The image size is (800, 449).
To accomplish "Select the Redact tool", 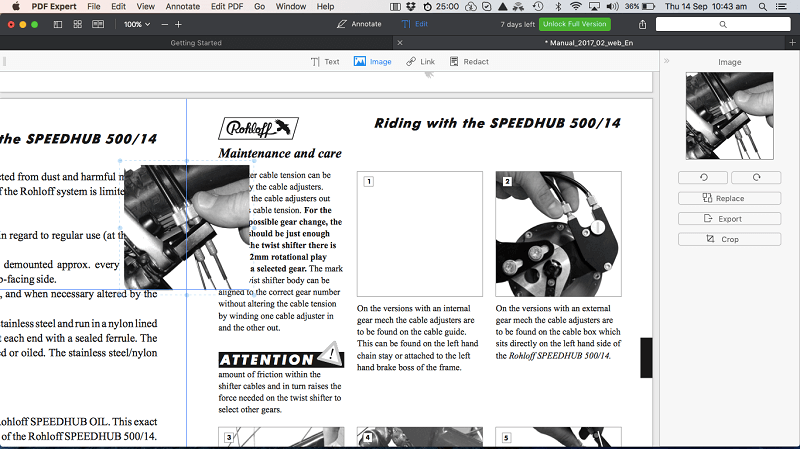I will 469,62.
